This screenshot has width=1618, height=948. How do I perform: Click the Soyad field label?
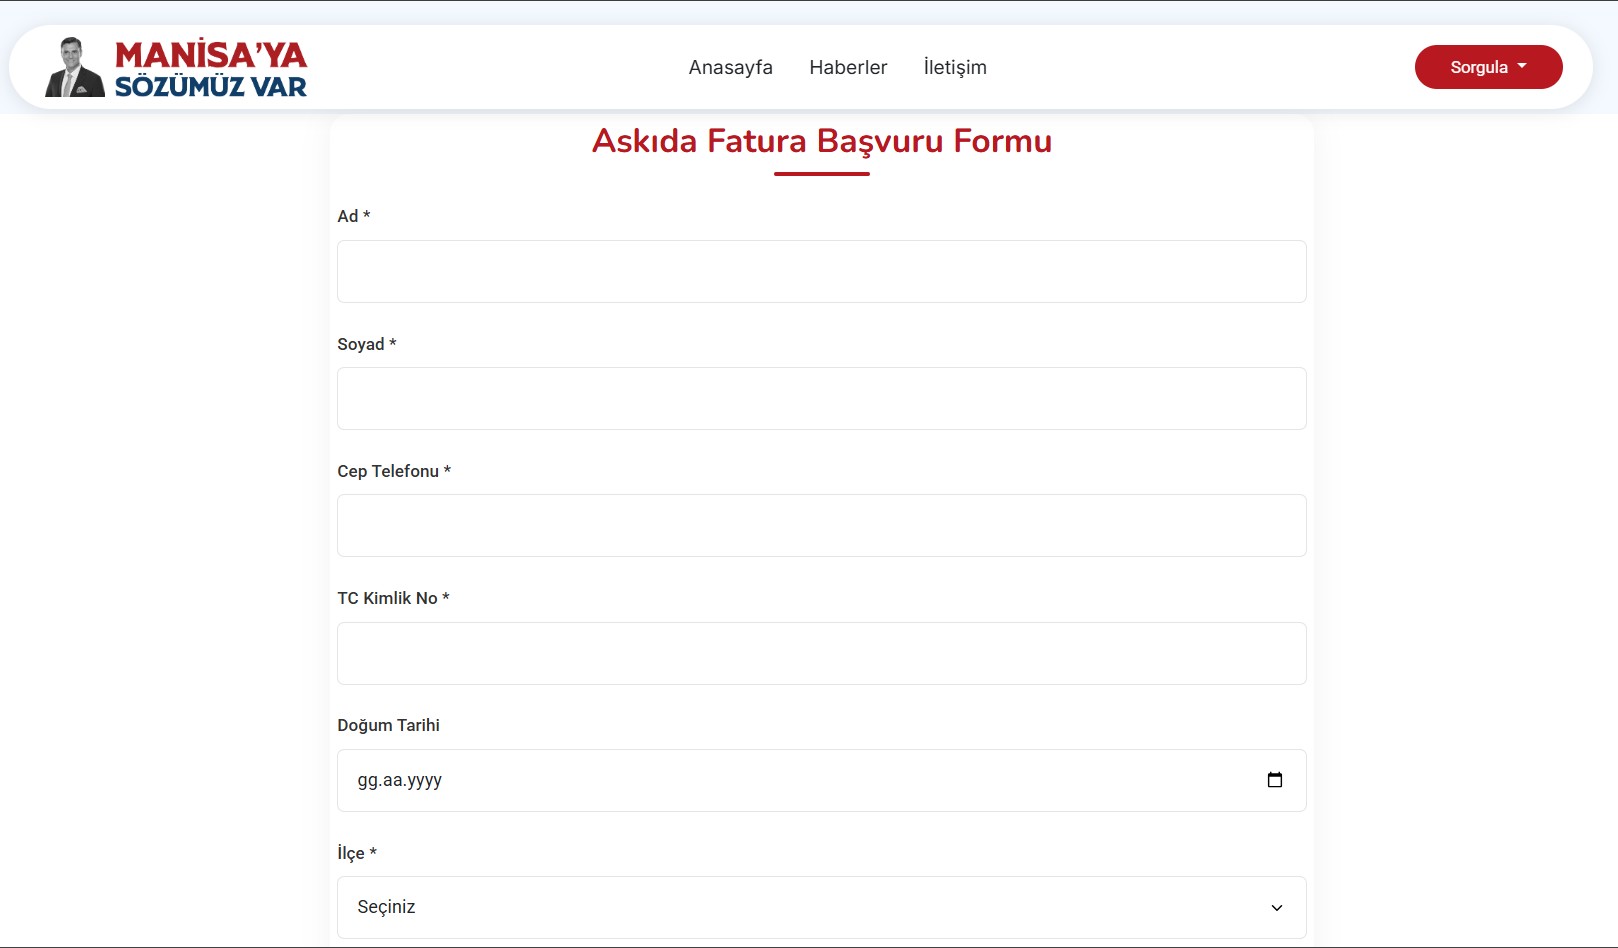click(361, 344)
